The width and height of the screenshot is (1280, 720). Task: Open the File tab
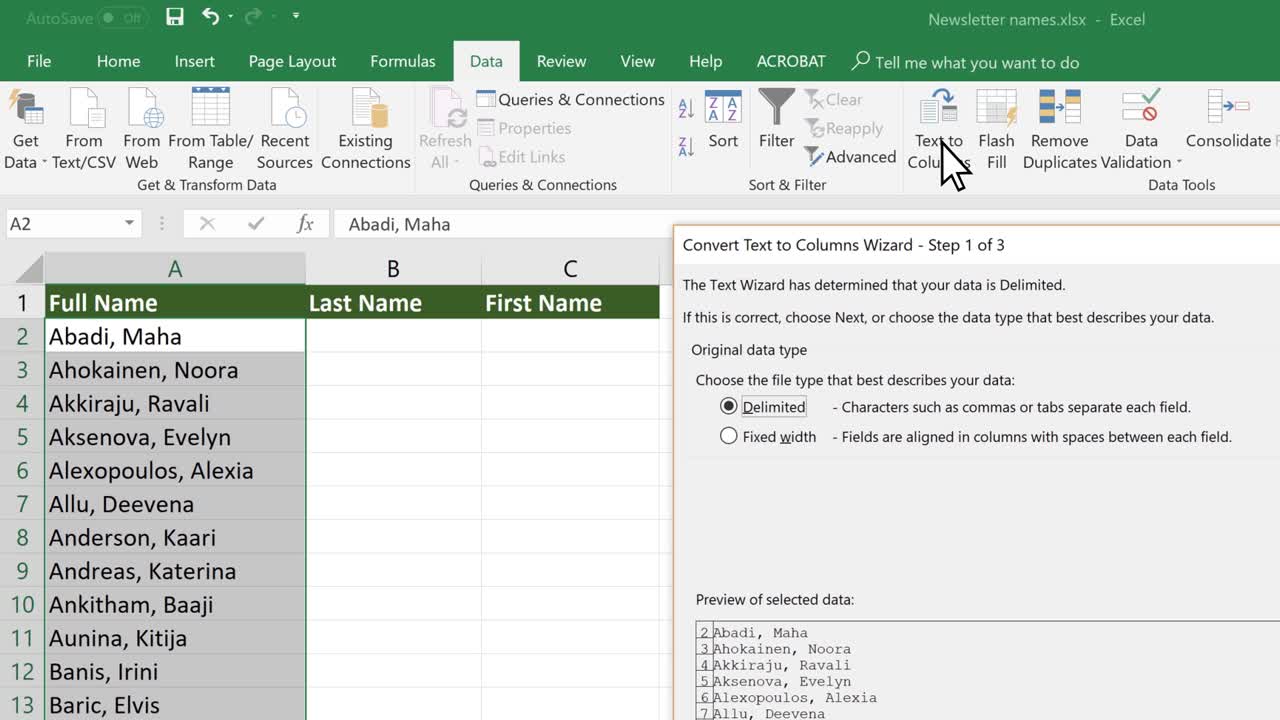(39, 61)
